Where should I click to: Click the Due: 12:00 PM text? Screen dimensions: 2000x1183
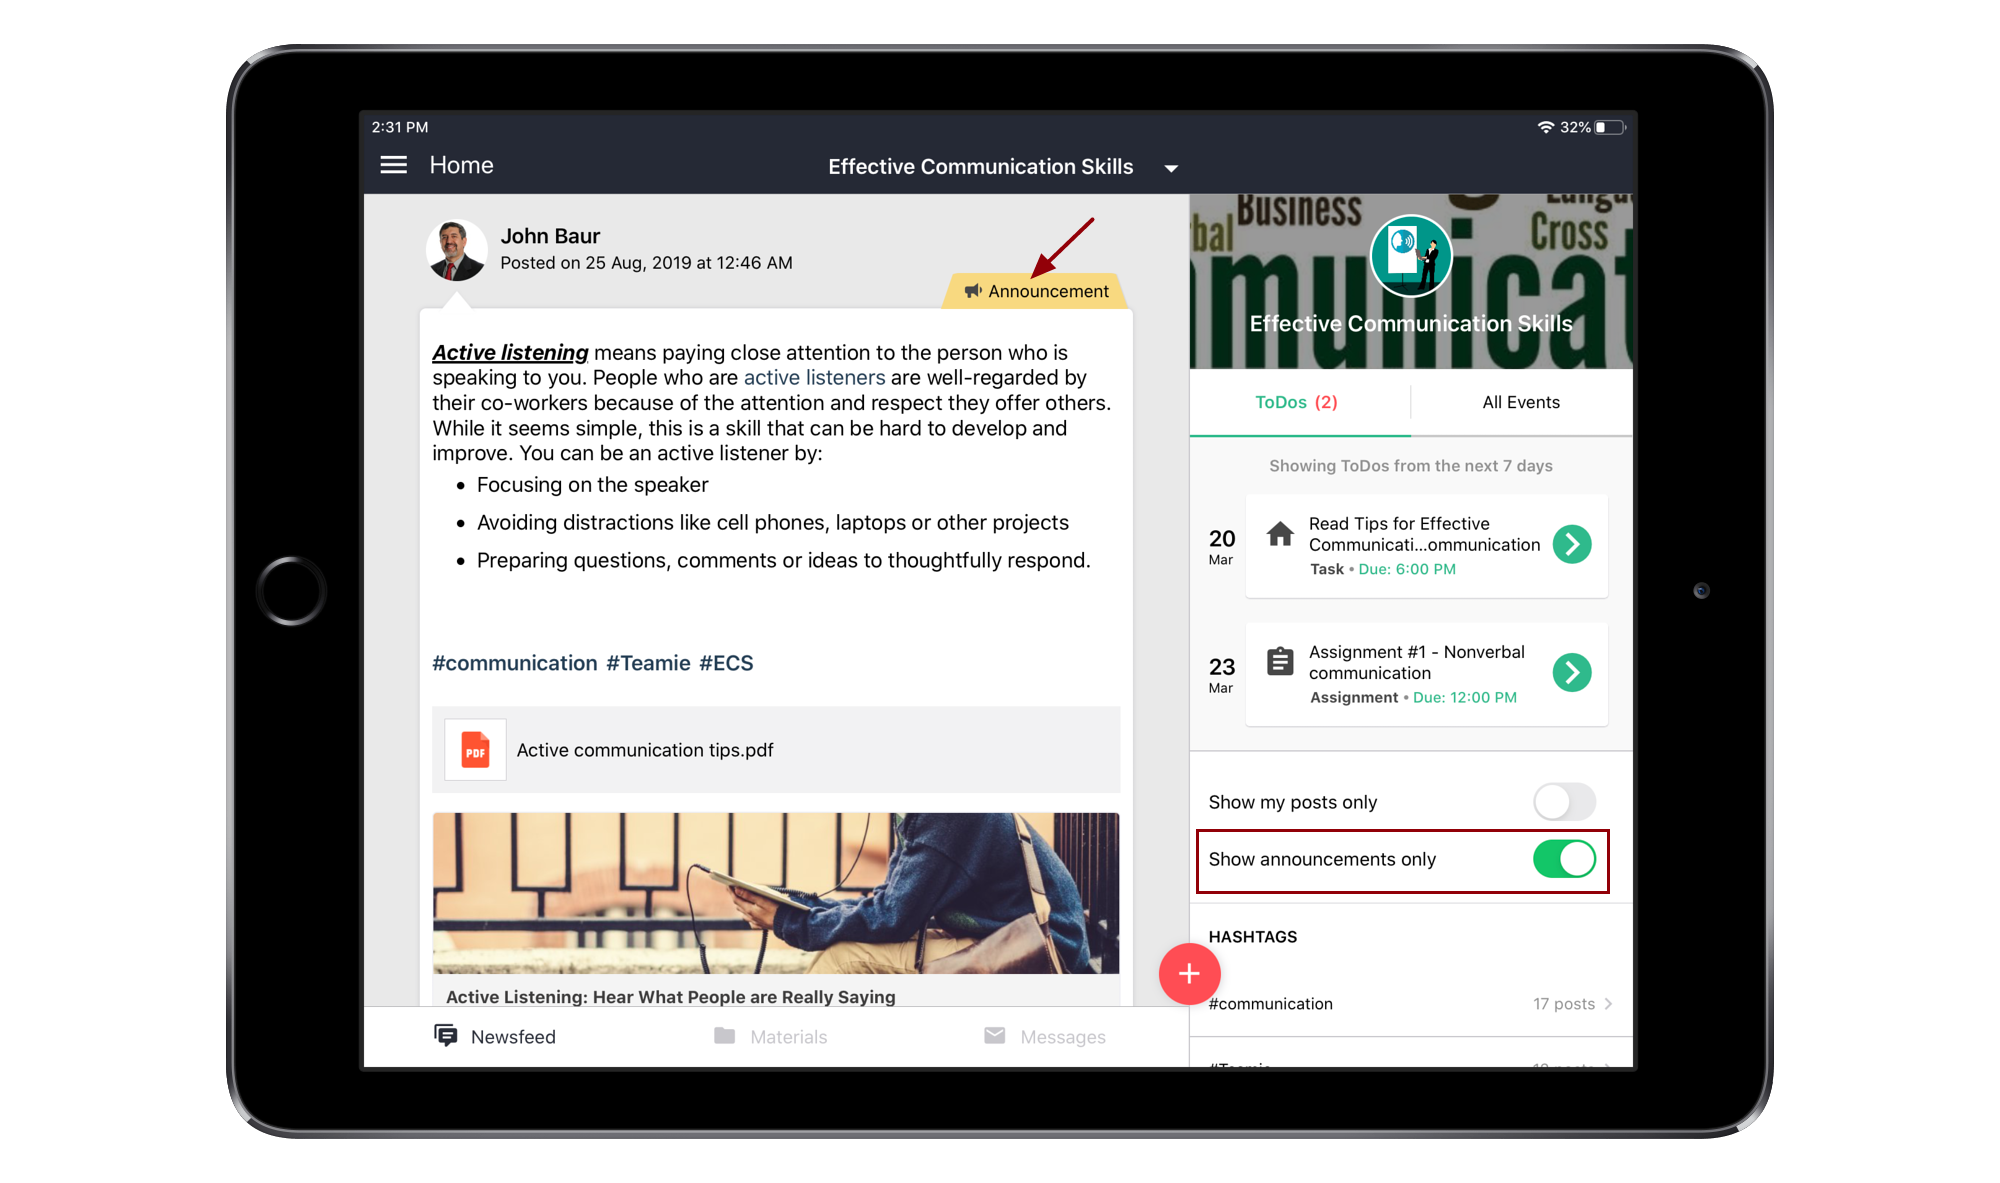[x=1464, y=697]
